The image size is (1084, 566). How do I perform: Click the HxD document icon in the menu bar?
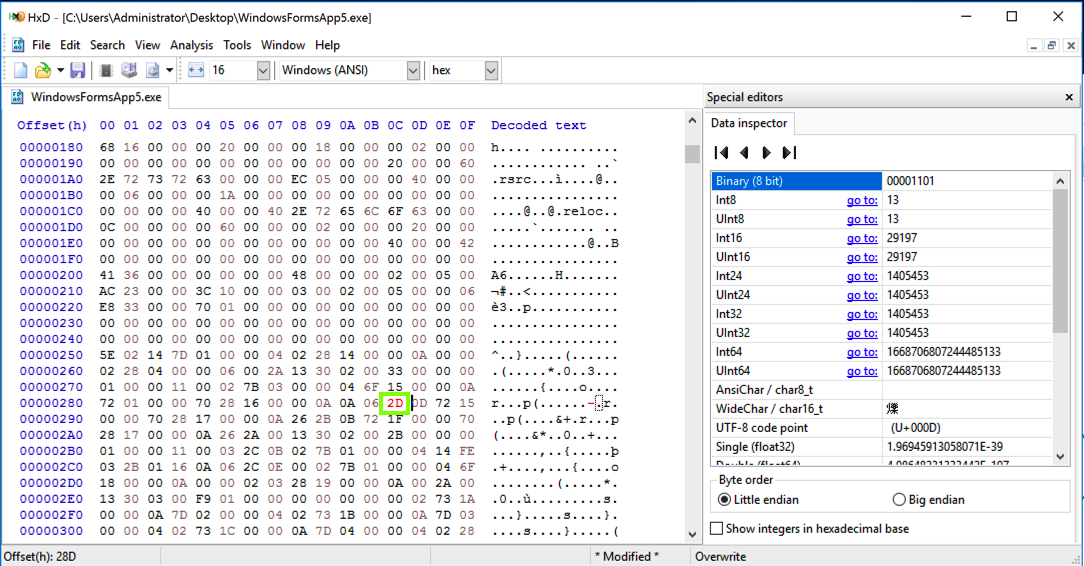click(x=18, y=45)
